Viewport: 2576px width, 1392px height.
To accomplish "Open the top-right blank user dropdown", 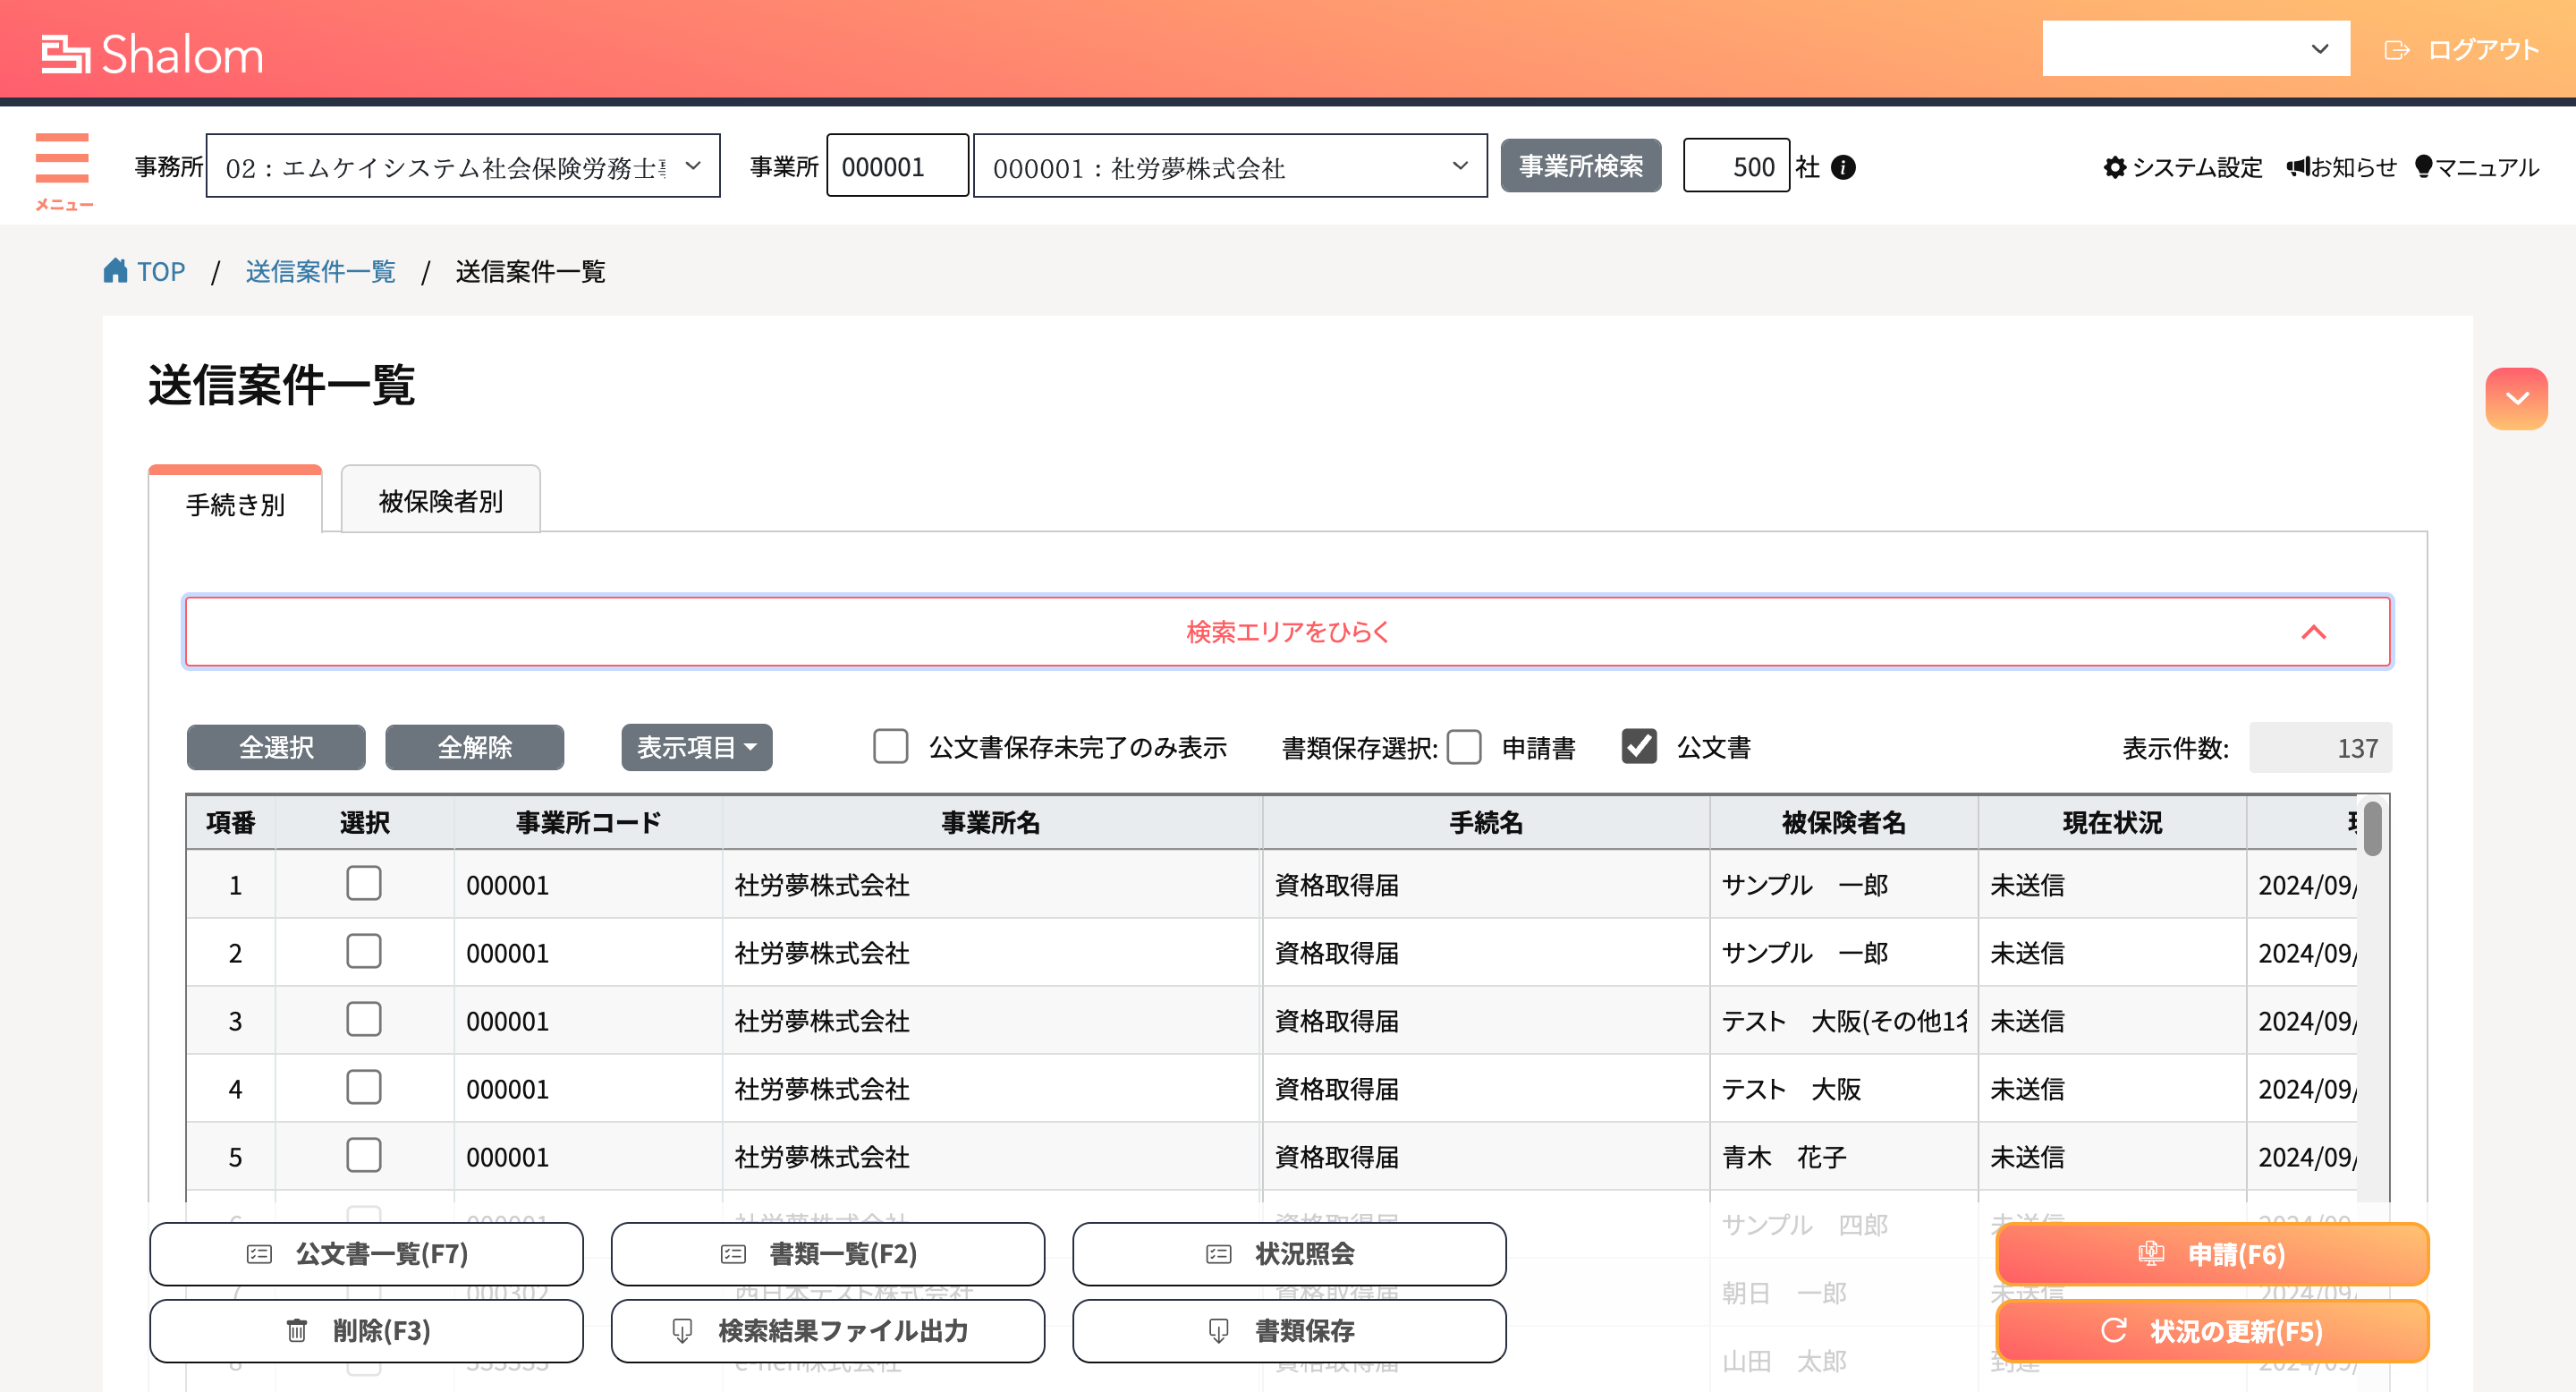I will coord(2196,48).
